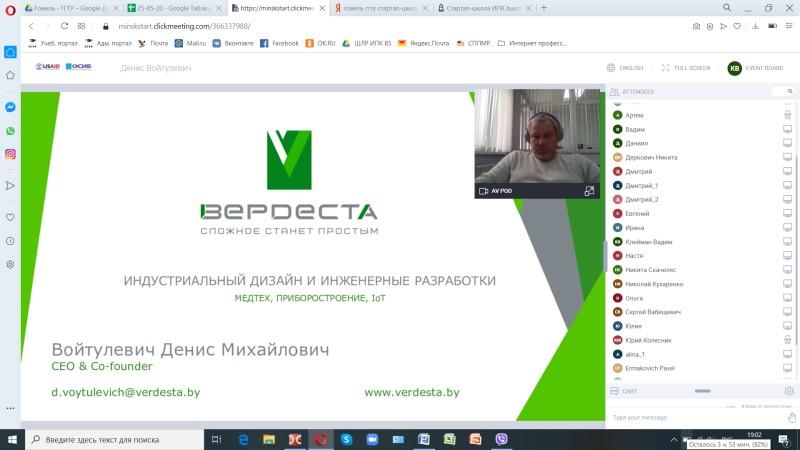Screen dimensions: 800x450
Task: Select attendee Клейман Вадим
Action: click(x=648, y=242)
